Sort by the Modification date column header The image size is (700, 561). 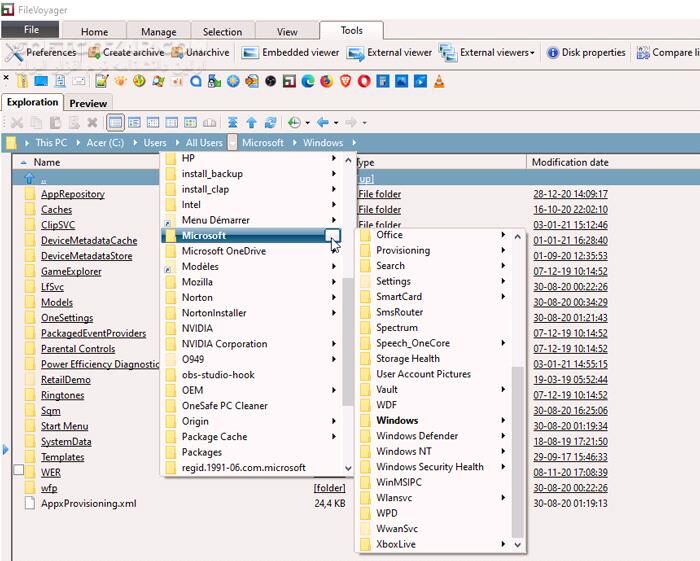[x=569, y=162]
